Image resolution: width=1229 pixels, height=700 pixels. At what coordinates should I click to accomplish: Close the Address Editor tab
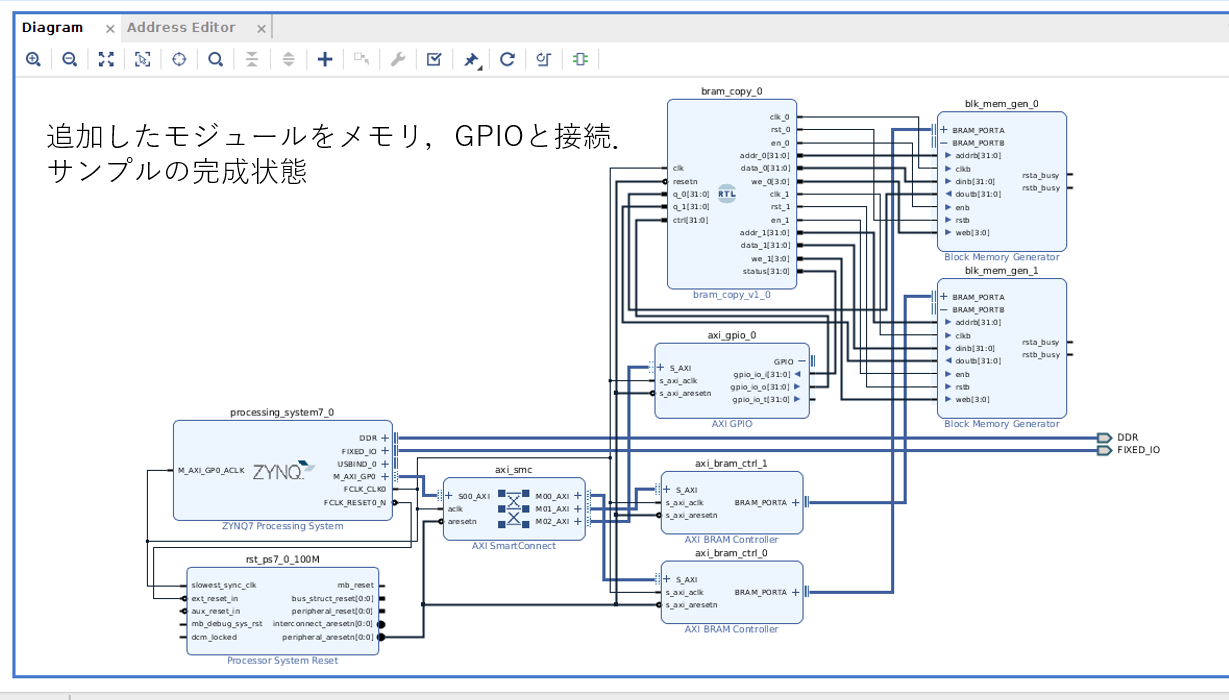[x=261, y=27]
